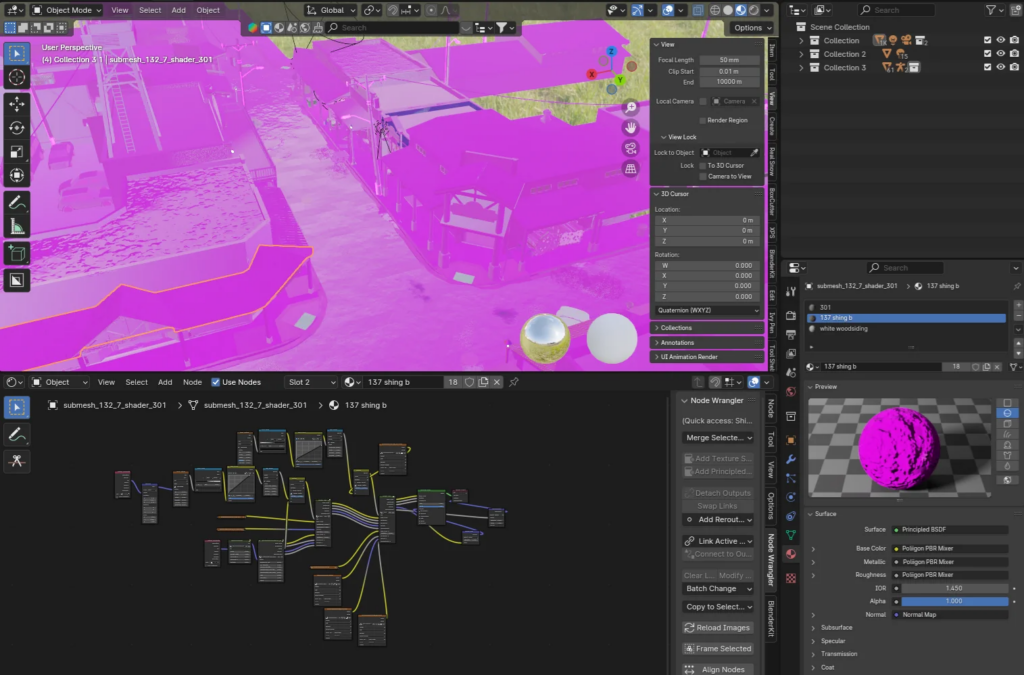Open the Render properties tab icon
This screenshot has height=675, width=1024.
pyautogui.click(x=791, y=315)
